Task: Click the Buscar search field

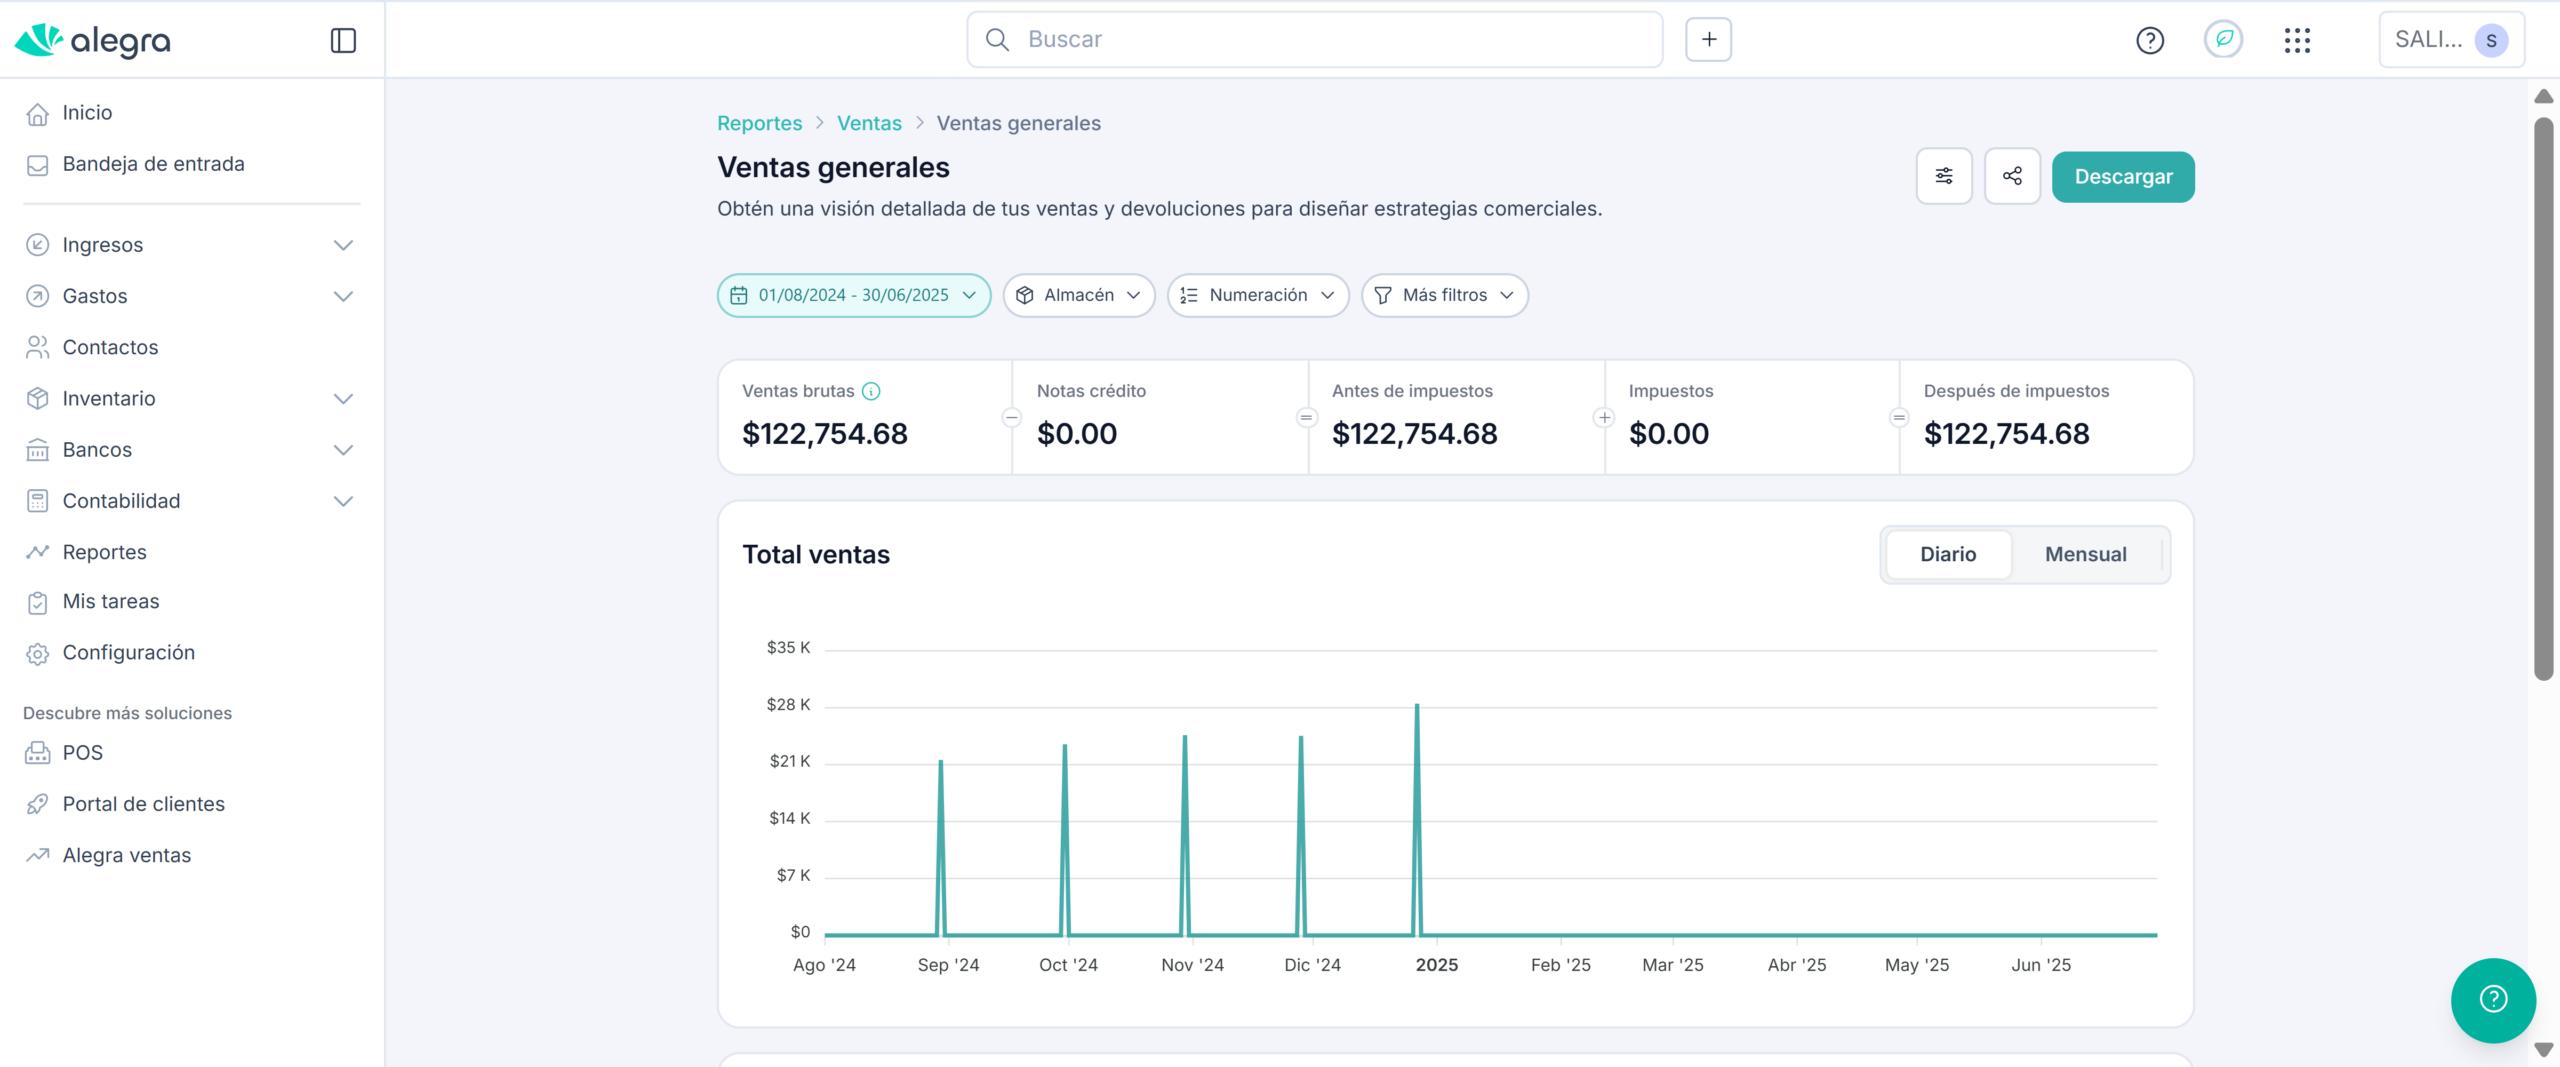Action: (1314, 40)
